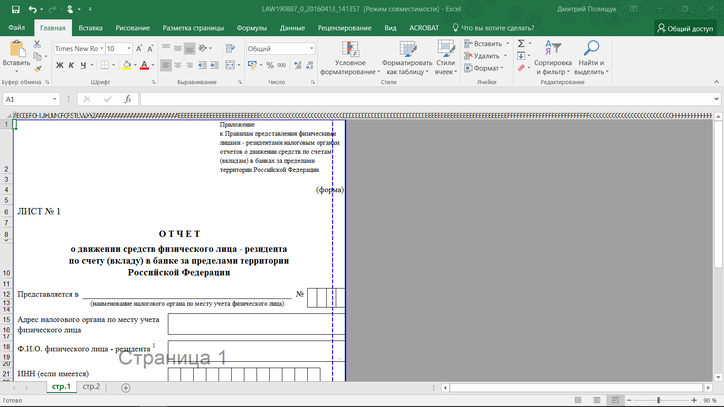Center text horizontally

178,65
